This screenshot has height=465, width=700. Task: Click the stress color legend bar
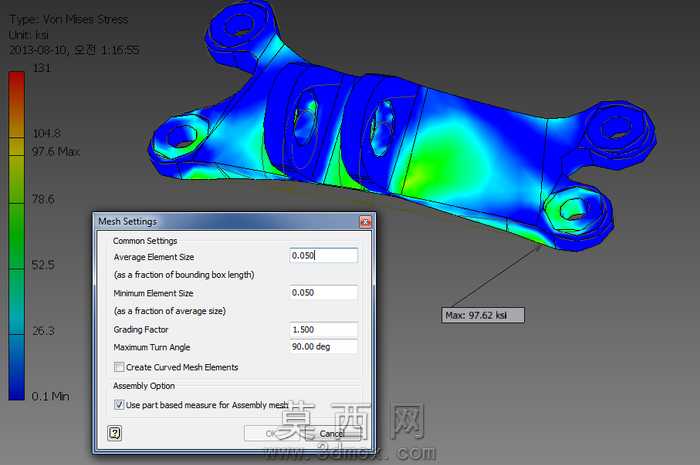point(17,236)
